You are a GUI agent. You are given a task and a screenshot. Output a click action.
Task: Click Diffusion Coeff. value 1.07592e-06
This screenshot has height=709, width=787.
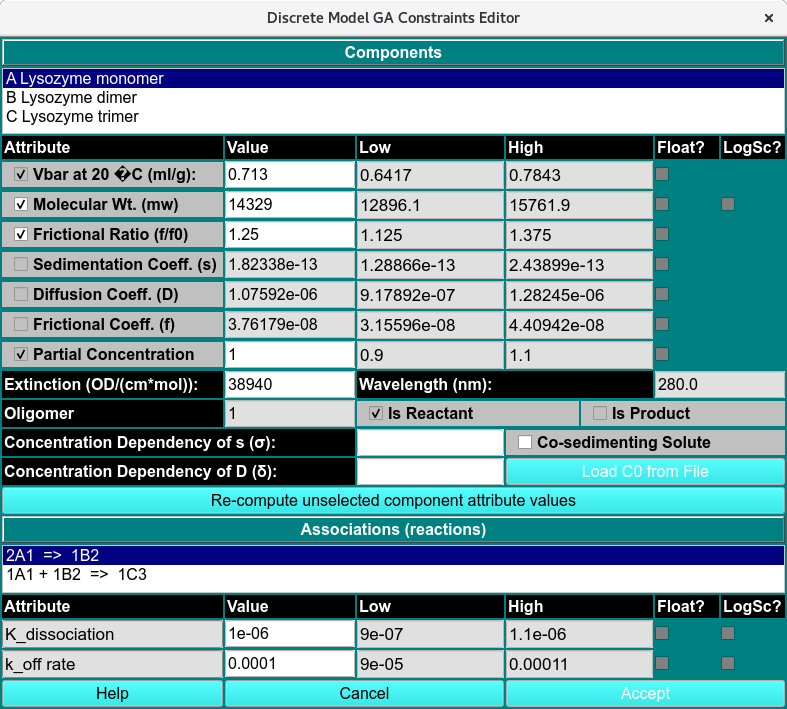click(290, 295)
